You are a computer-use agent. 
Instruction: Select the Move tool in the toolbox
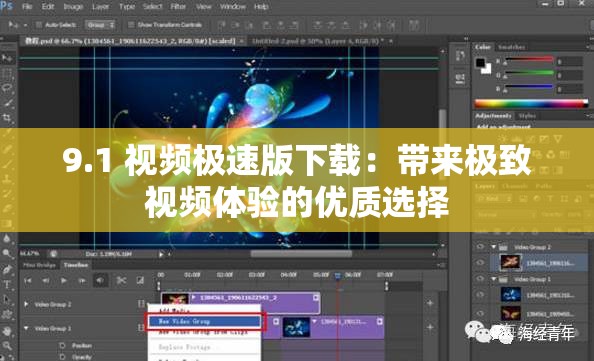[7, 58]
